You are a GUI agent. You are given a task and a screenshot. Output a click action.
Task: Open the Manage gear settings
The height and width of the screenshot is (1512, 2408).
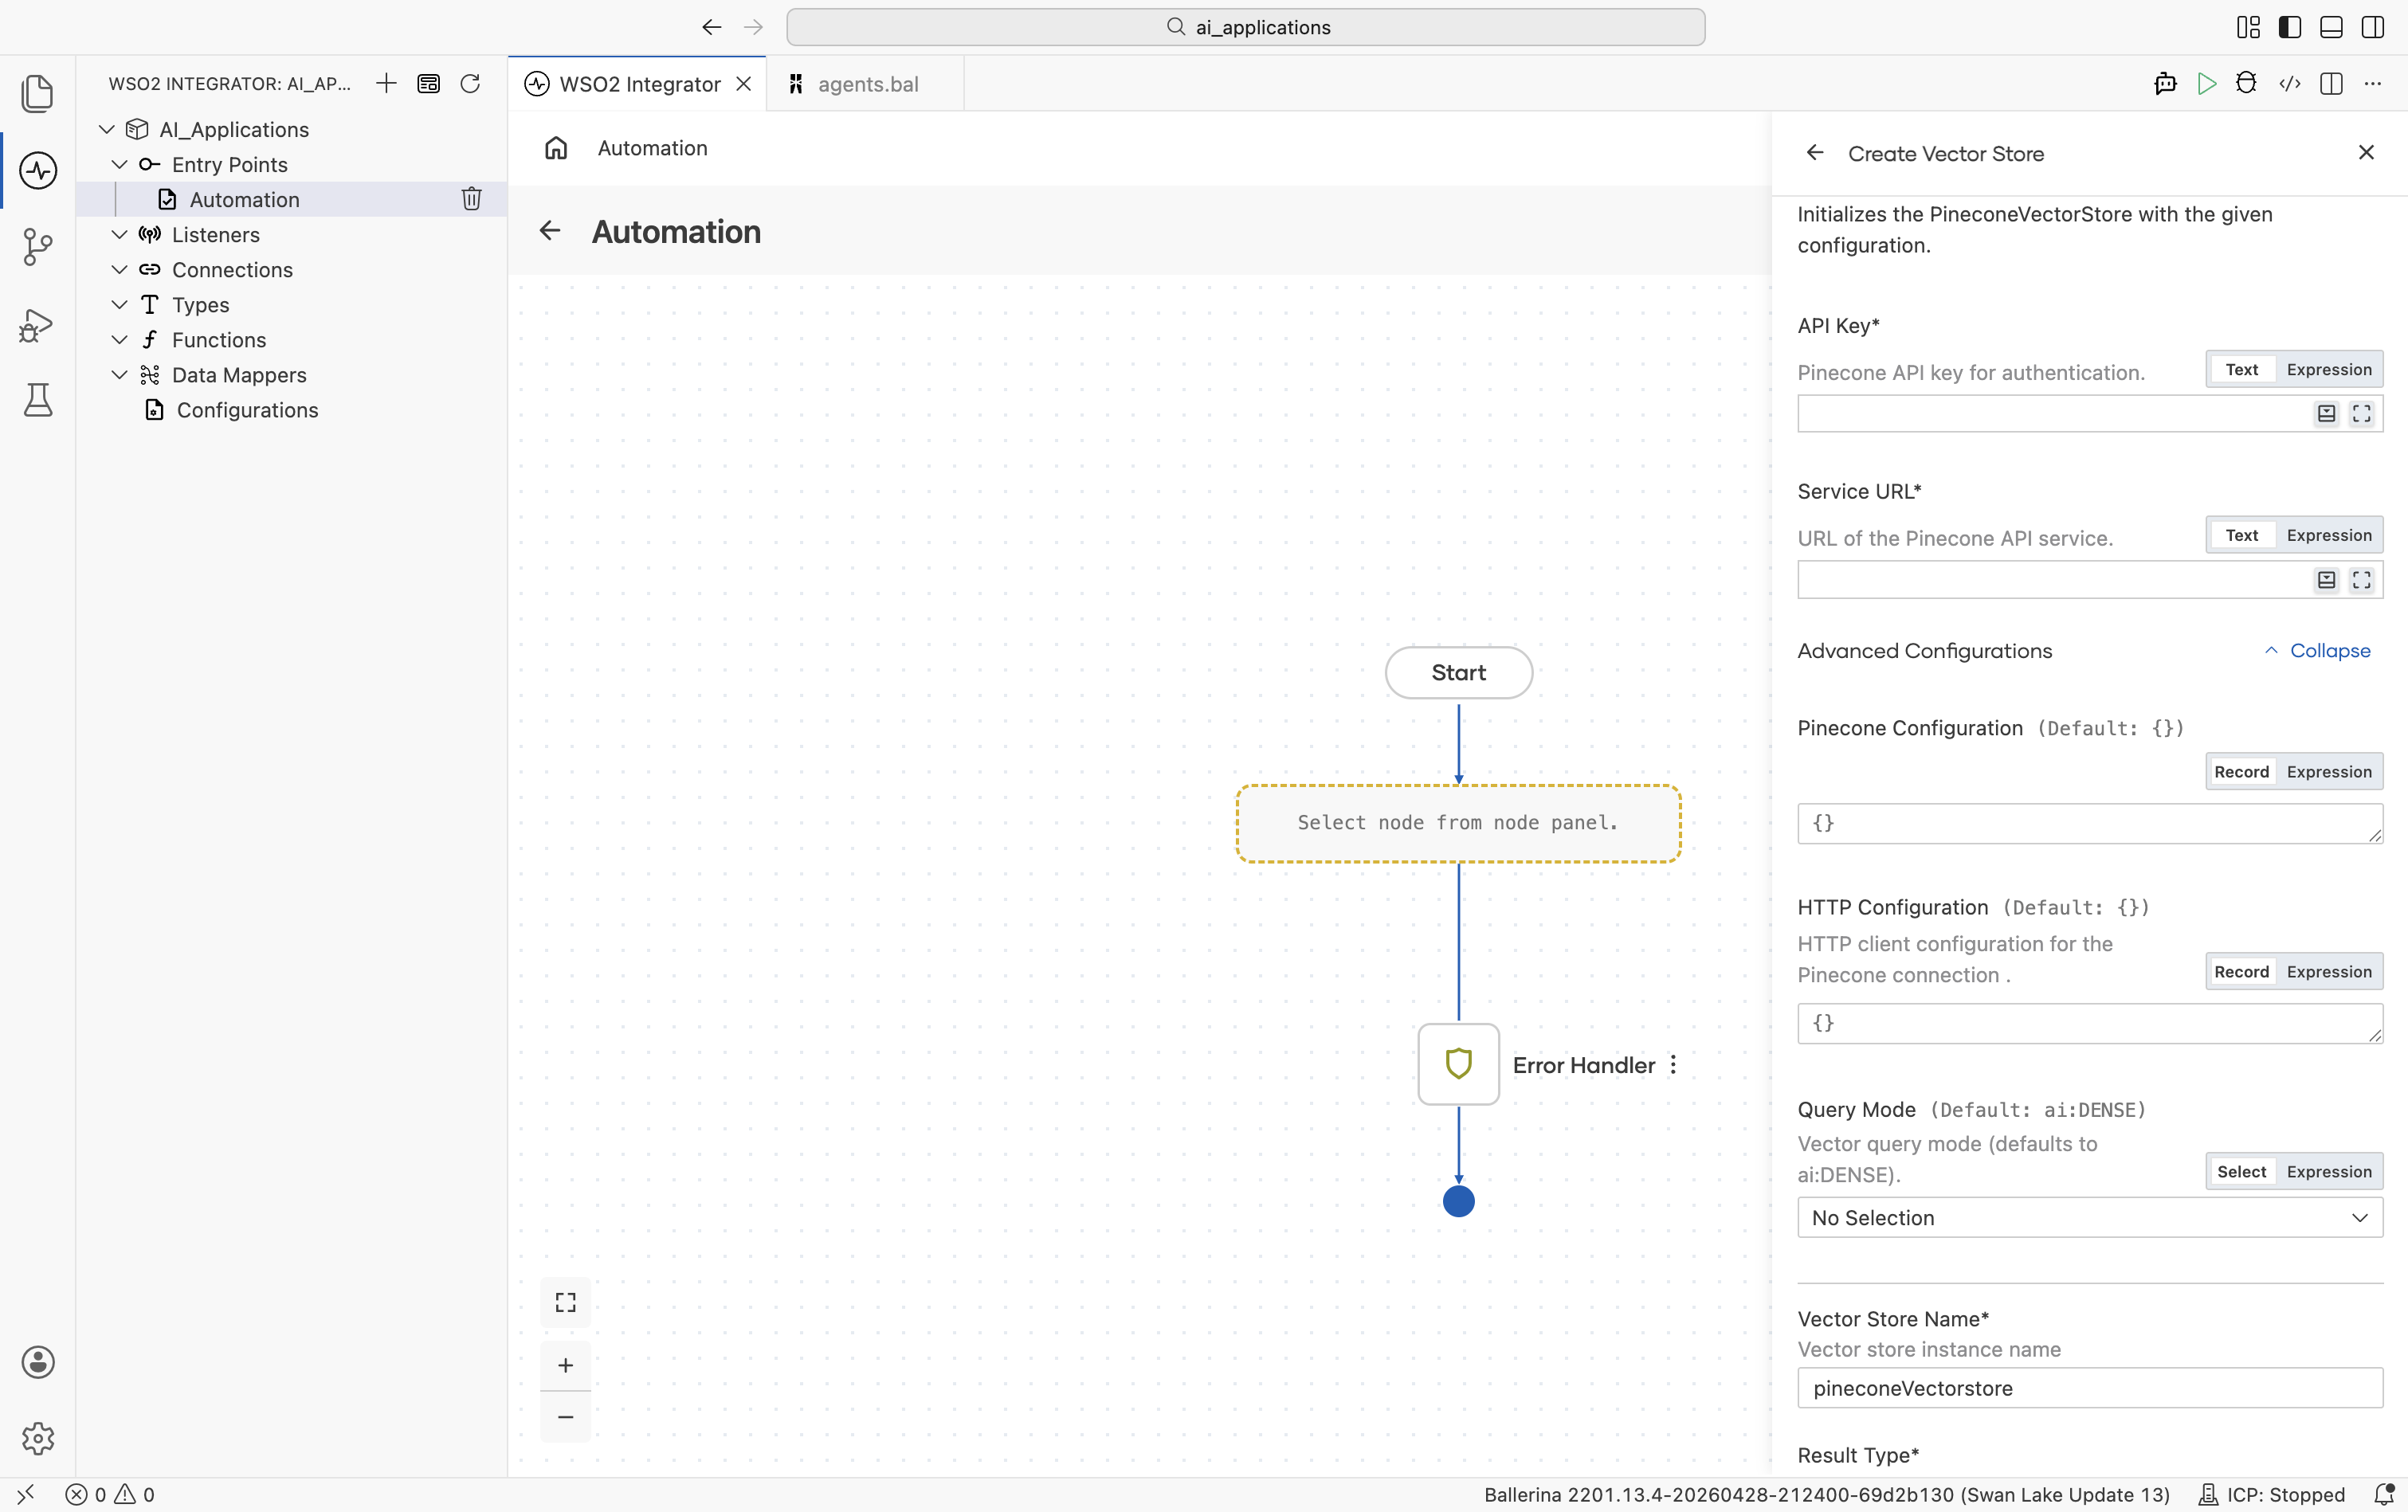point(38,1438)
